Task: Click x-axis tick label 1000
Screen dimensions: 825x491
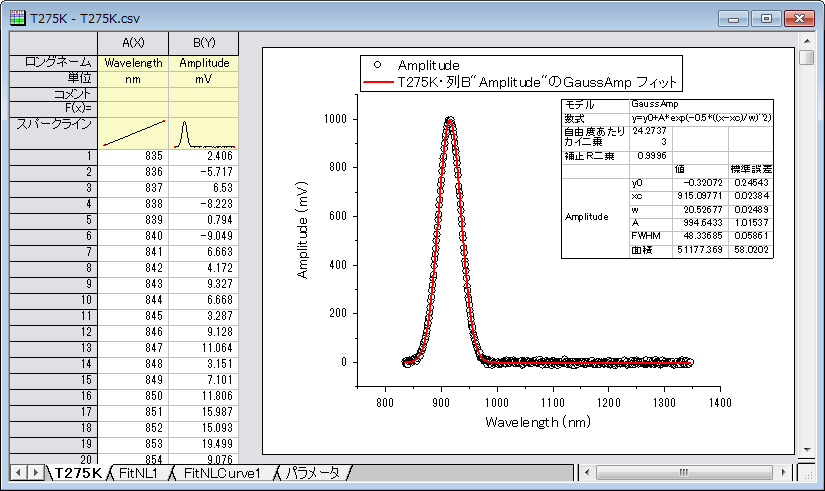Action: coord(497,403)
